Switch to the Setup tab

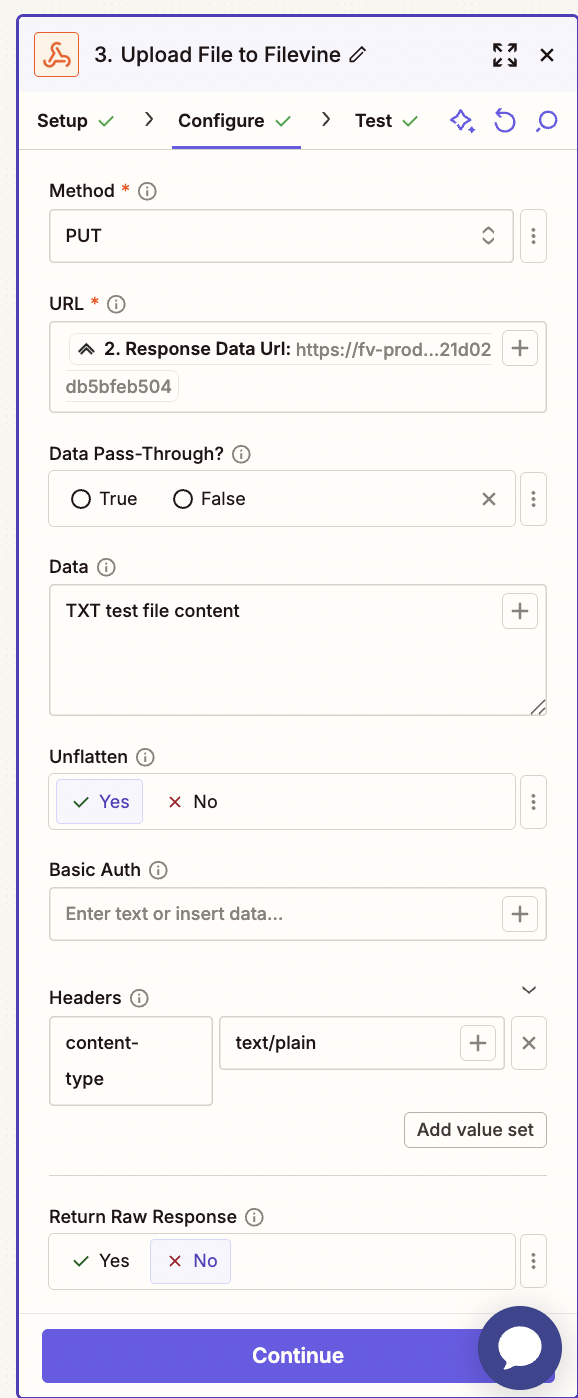63,120
